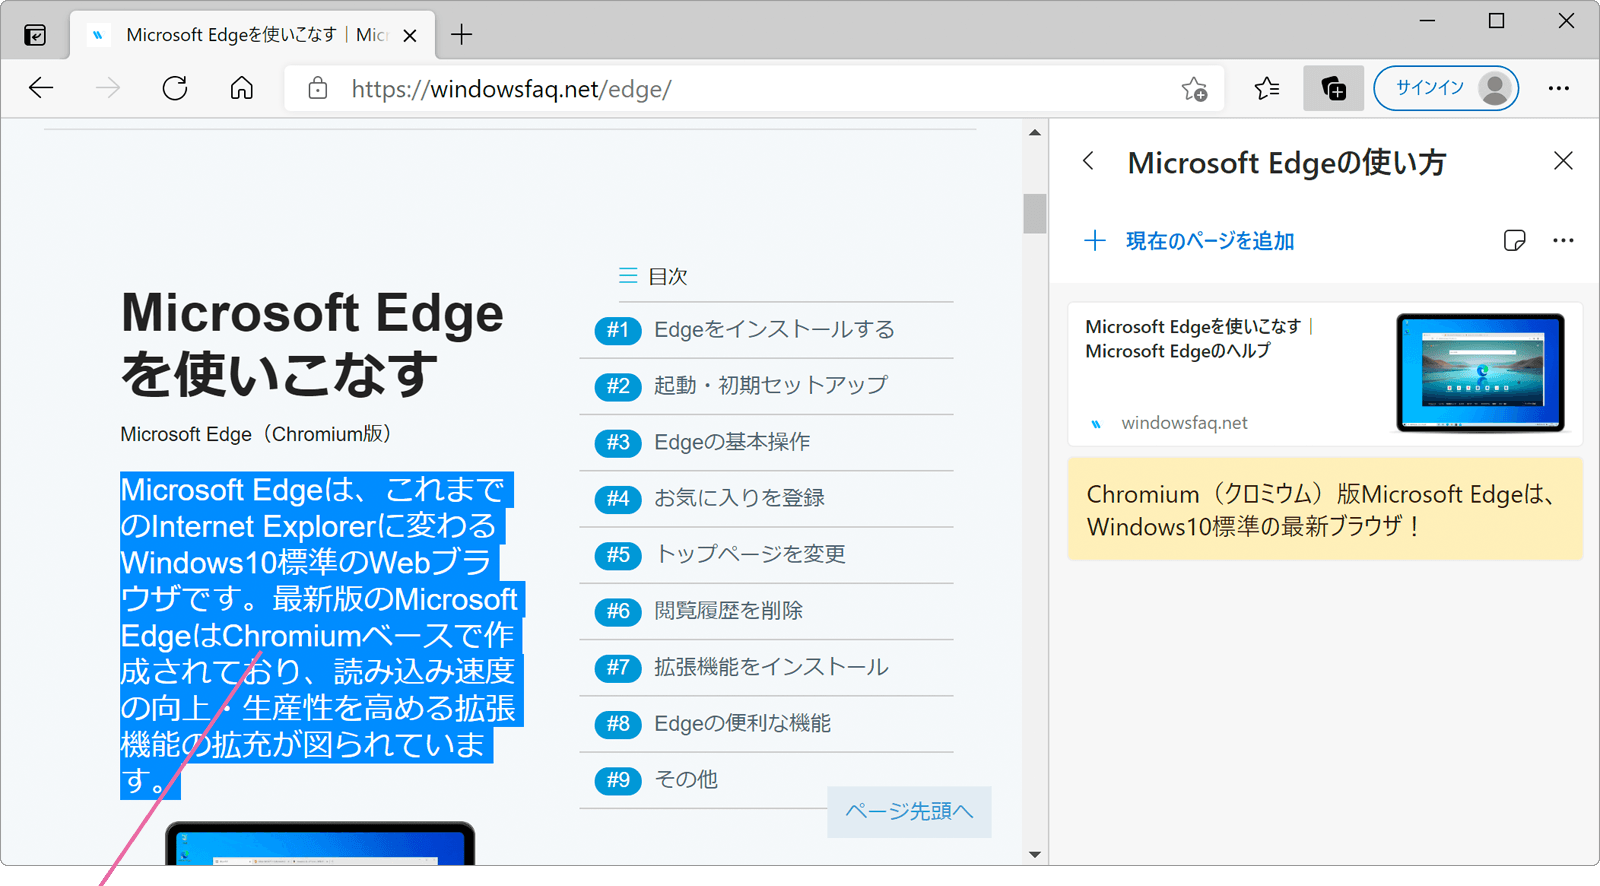Click the page scrollbar up arrow
This screenshot has width=1600, height=886.
(1035, 132)
